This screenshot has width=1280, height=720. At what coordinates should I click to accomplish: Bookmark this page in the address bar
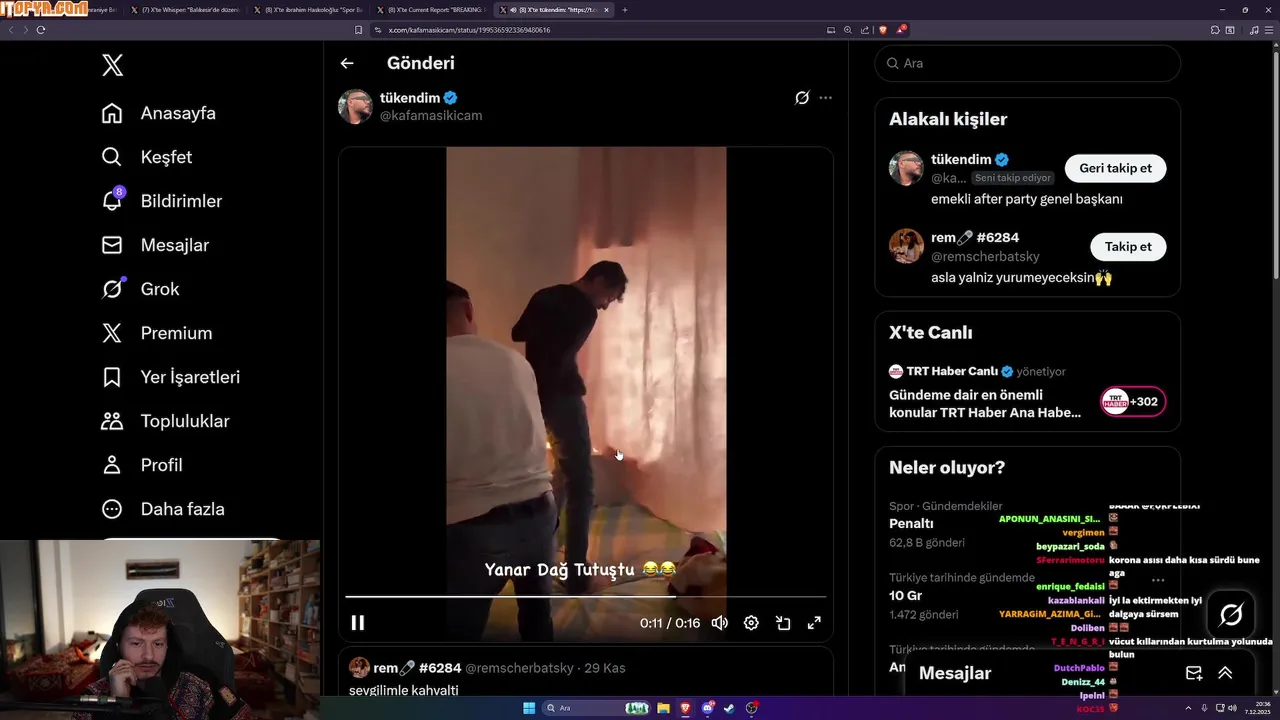[359, 30]
